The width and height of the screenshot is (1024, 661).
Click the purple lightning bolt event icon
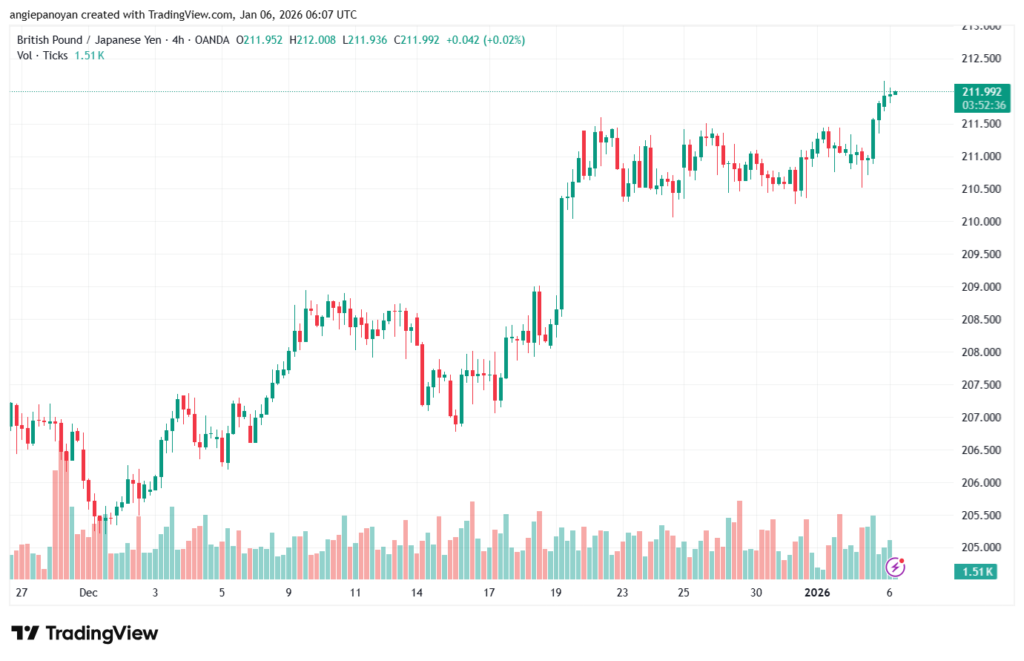896,567
